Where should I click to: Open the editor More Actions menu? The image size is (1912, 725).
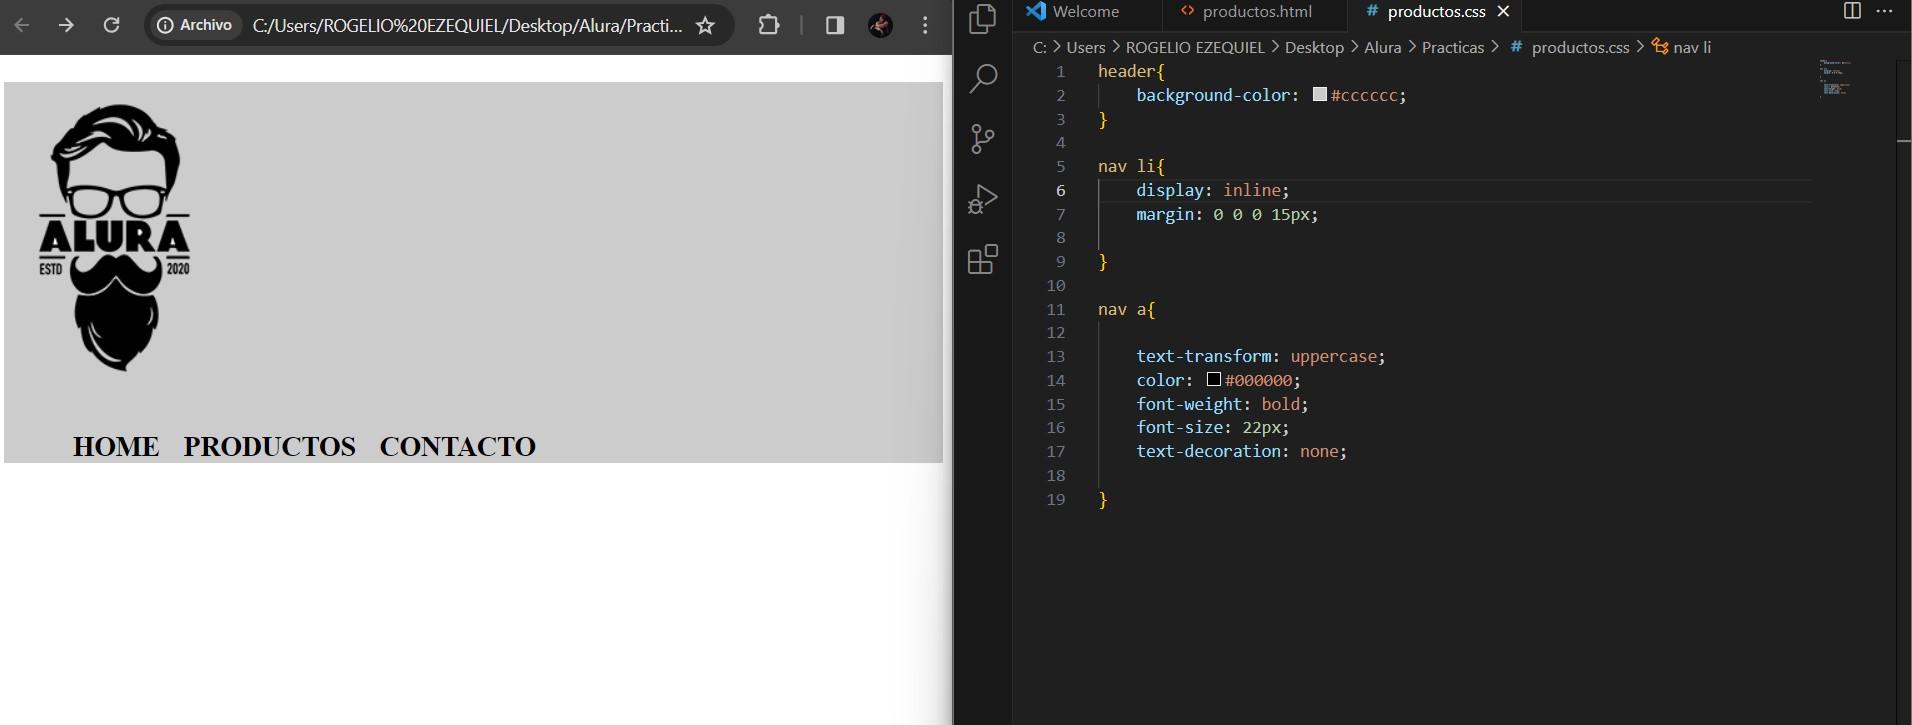(1884, 11)
